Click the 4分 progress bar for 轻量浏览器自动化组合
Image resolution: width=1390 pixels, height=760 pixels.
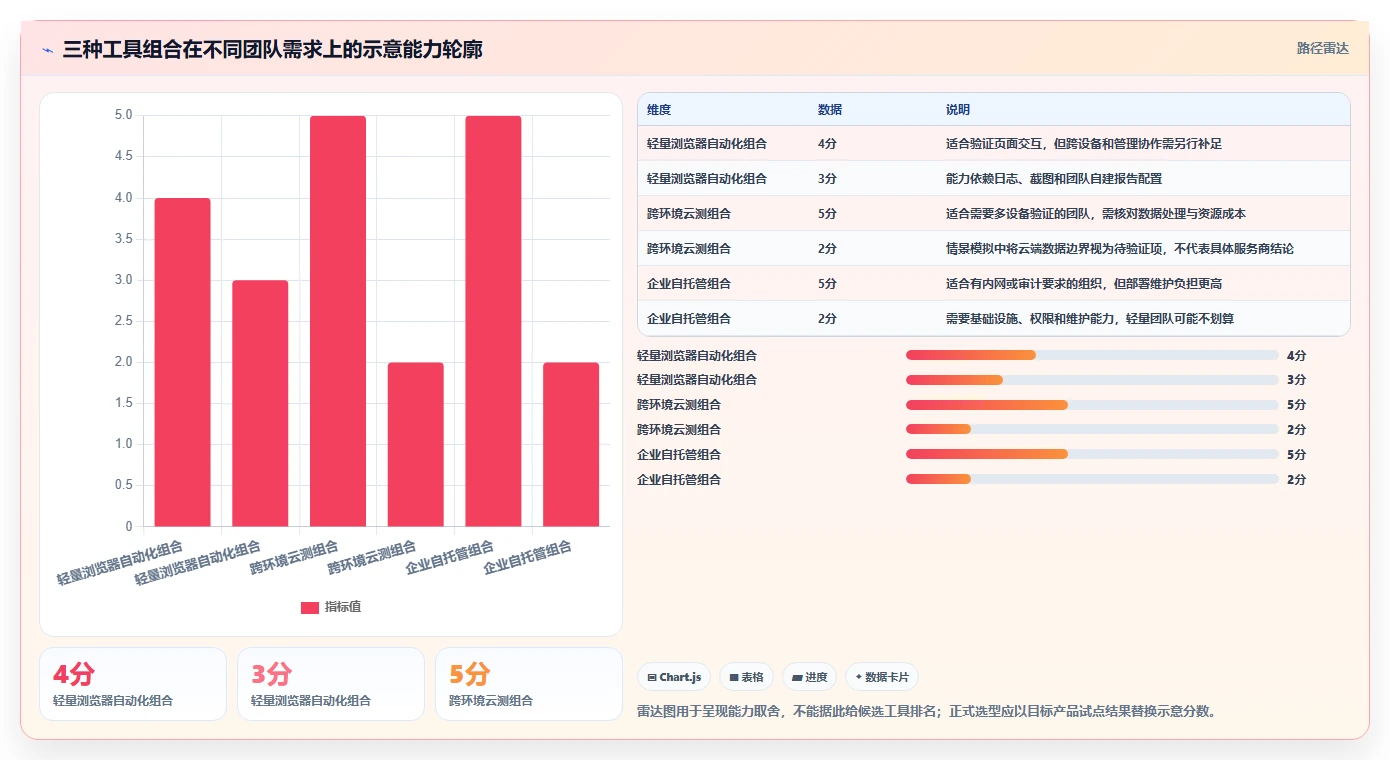click(x=1092, y=355)
